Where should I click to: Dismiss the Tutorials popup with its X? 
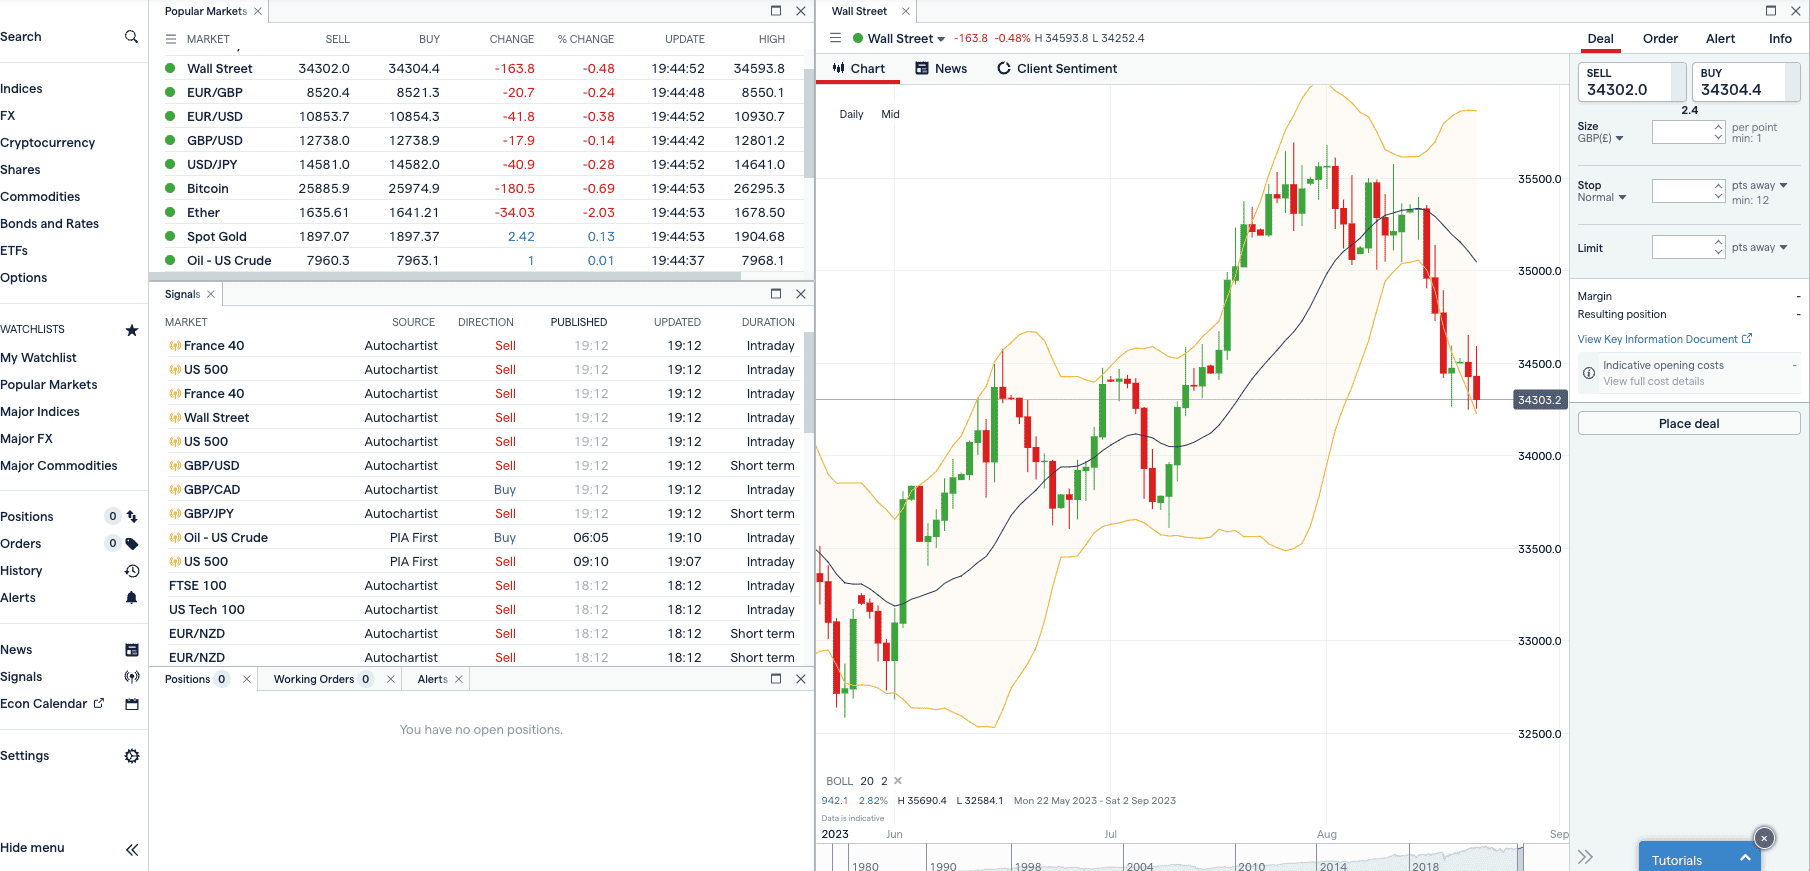click(1764, 838)
